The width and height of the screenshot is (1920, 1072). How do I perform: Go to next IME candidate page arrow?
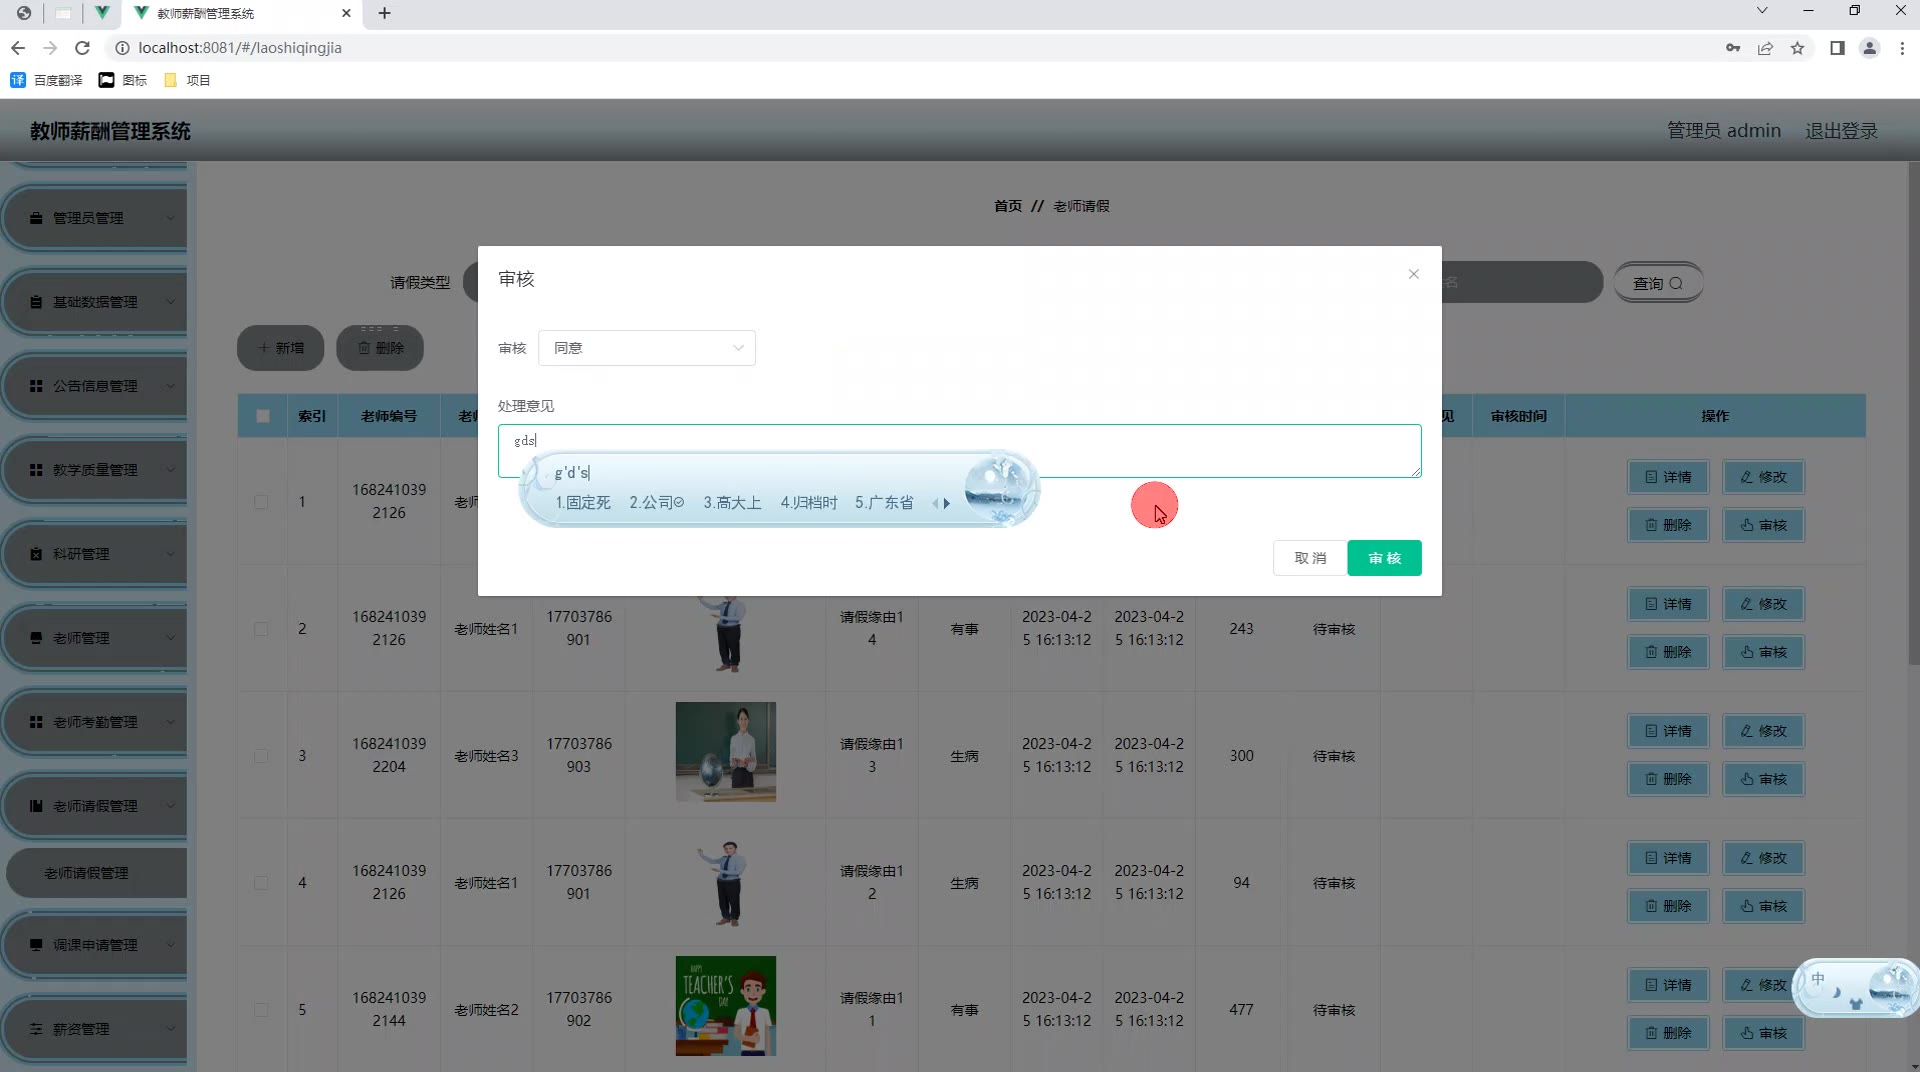pos(947,504)
